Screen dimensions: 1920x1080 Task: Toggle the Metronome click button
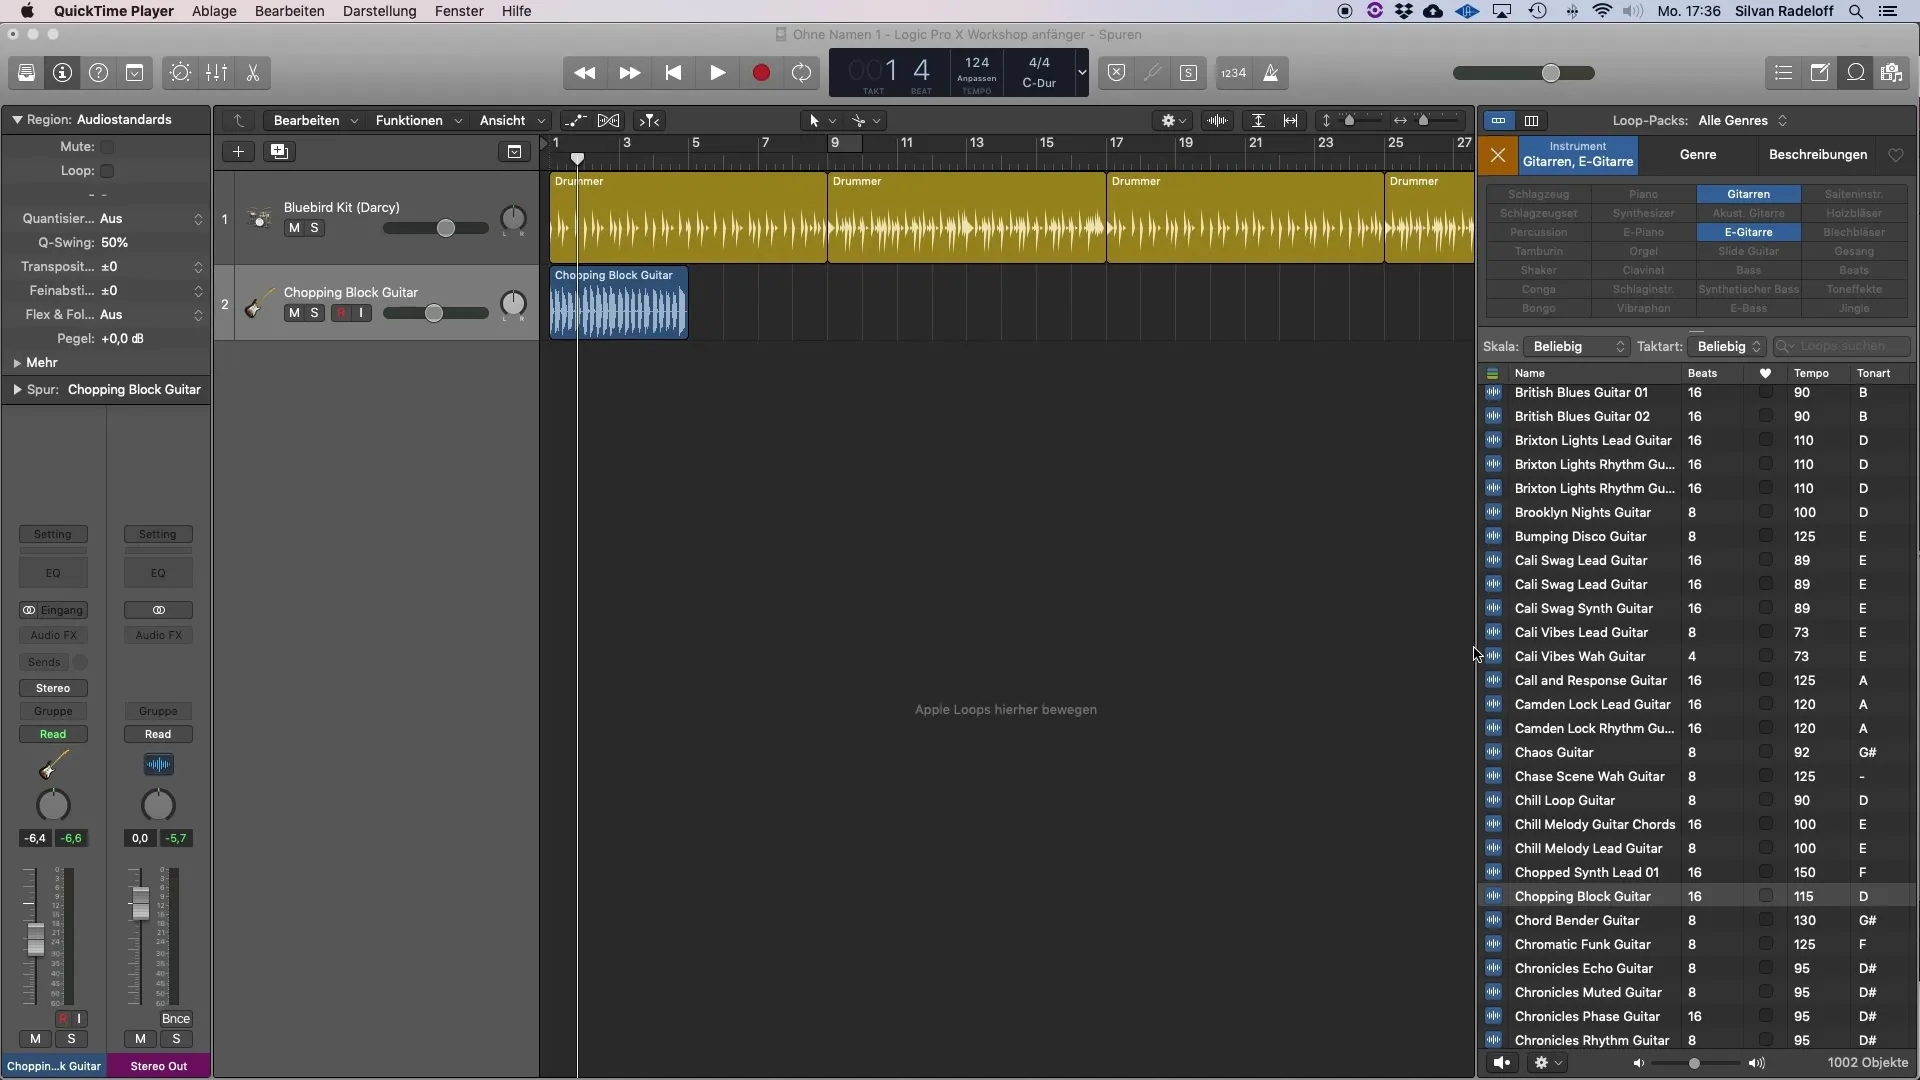pos(1271,73)
